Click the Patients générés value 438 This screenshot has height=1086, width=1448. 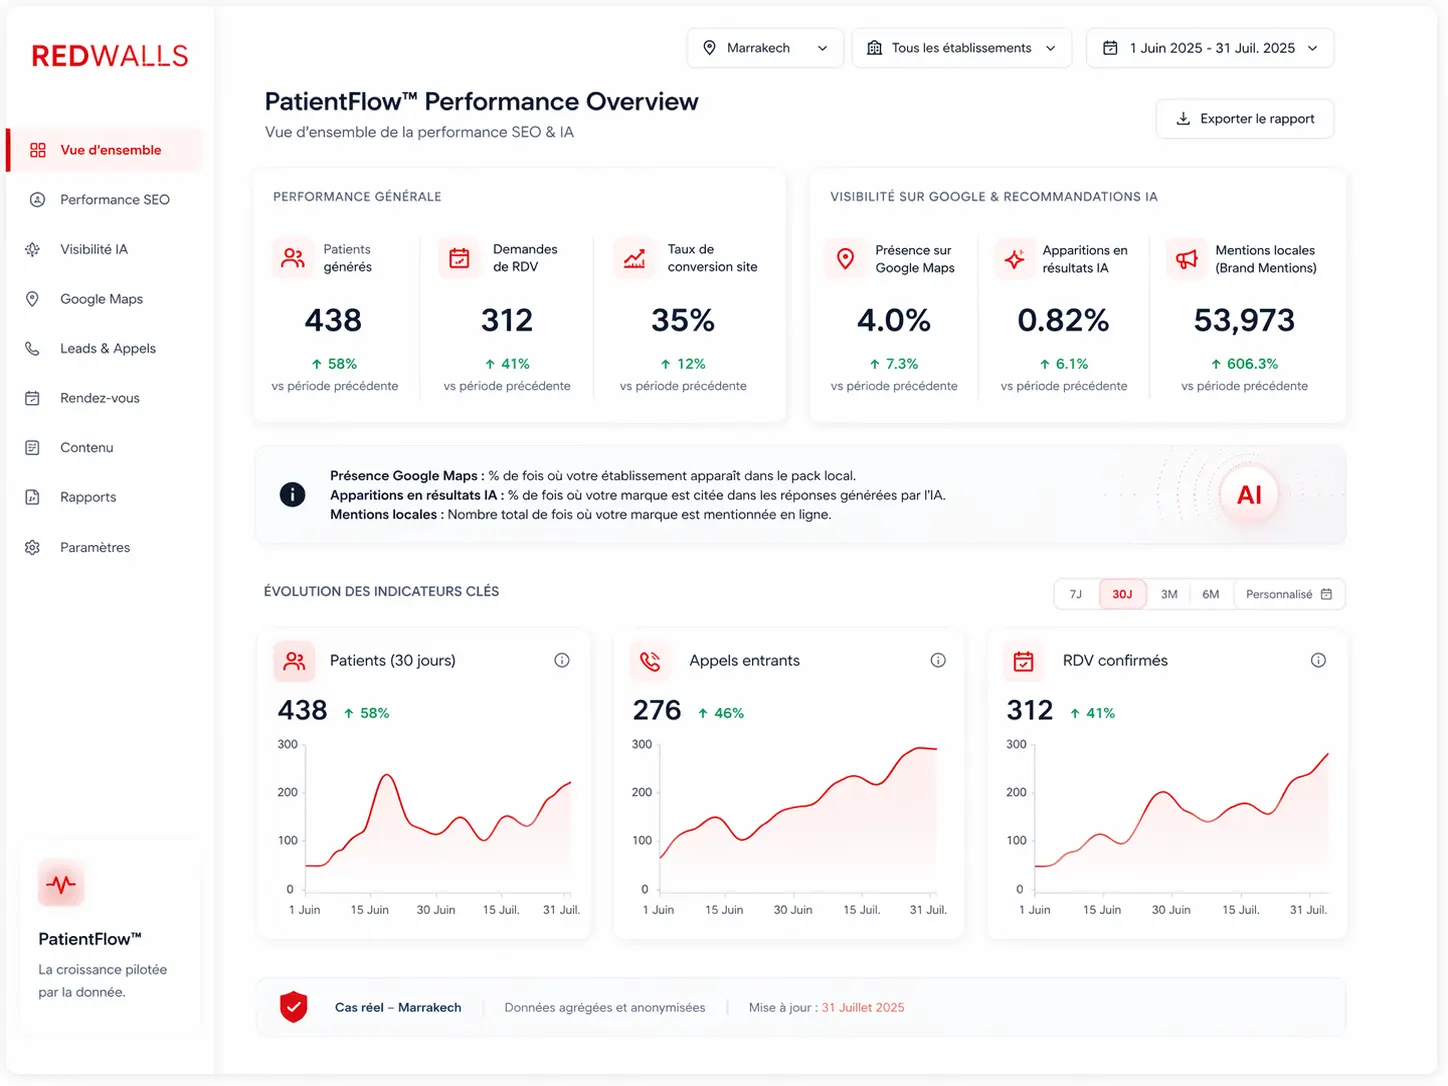tap(333, 320)
